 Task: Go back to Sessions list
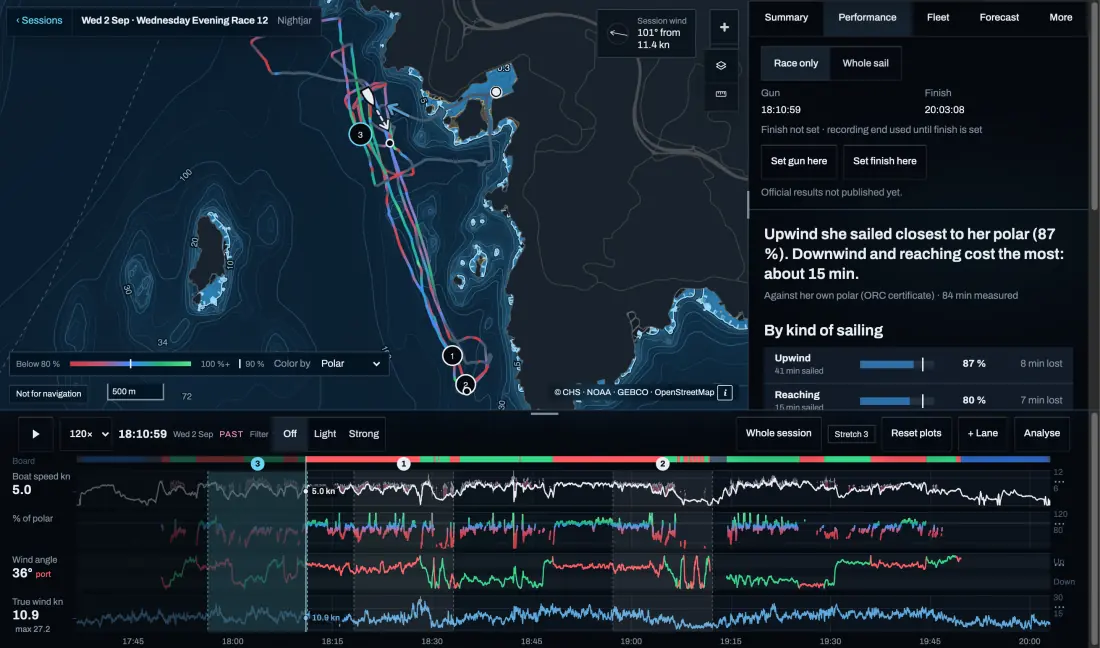(39, 20)
